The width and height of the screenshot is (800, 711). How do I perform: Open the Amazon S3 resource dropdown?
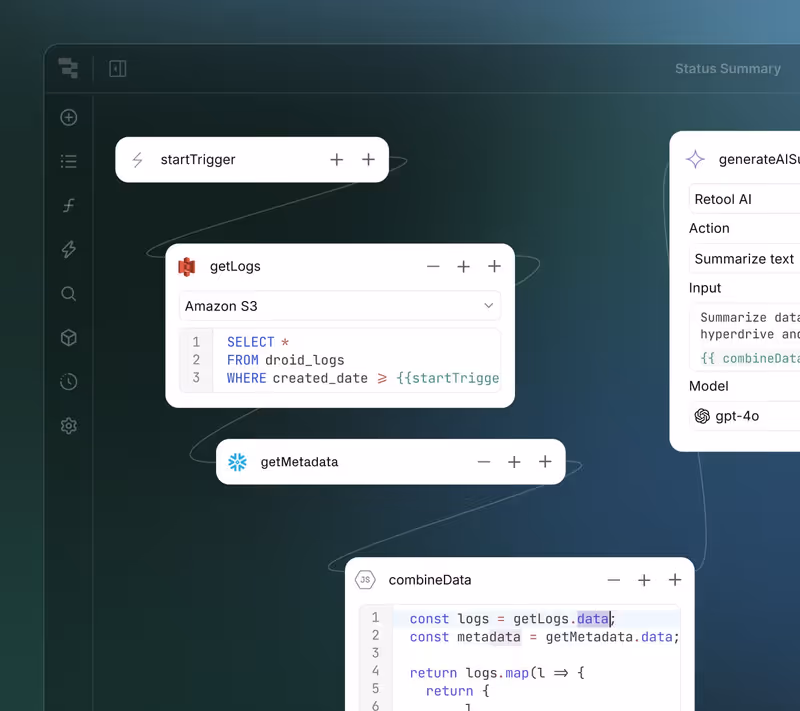[340, 306]
